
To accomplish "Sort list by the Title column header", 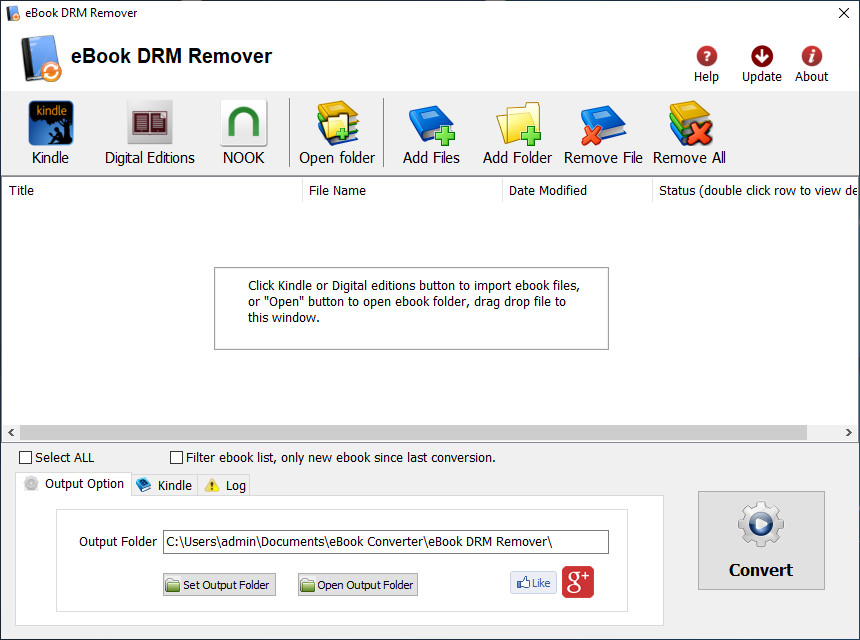I will (x=152, y=190).
